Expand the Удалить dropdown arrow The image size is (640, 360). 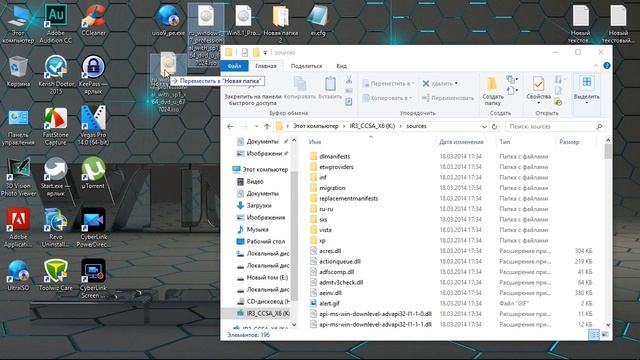[456, 84]
